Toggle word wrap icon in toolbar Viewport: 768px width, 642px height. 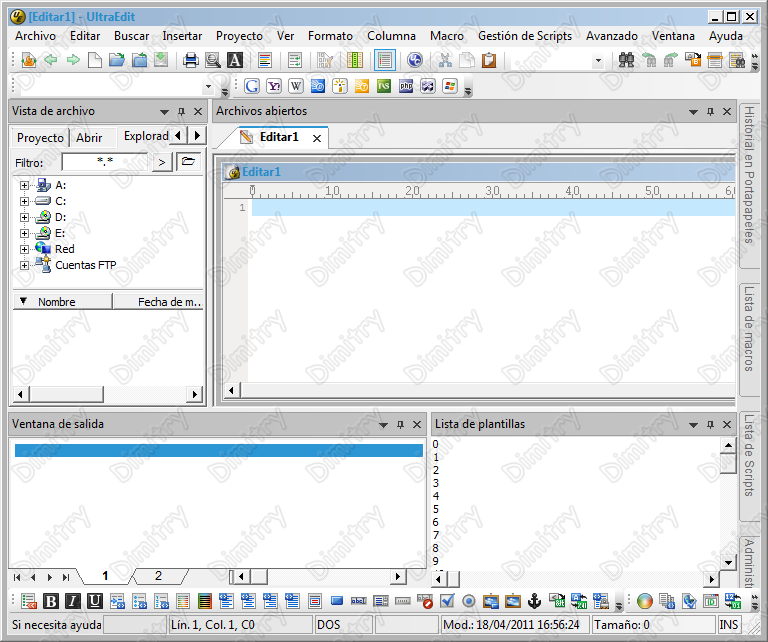point(295,60)
